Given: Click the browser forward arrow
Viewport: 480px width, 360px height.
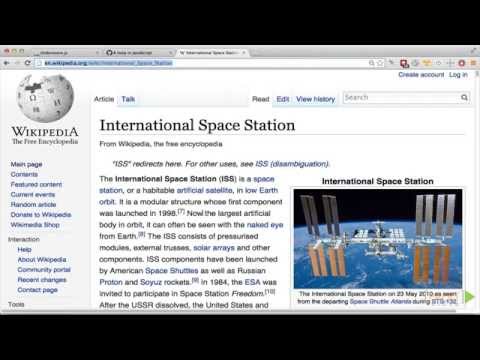Looking at the screenshot, I should [17, 63].
